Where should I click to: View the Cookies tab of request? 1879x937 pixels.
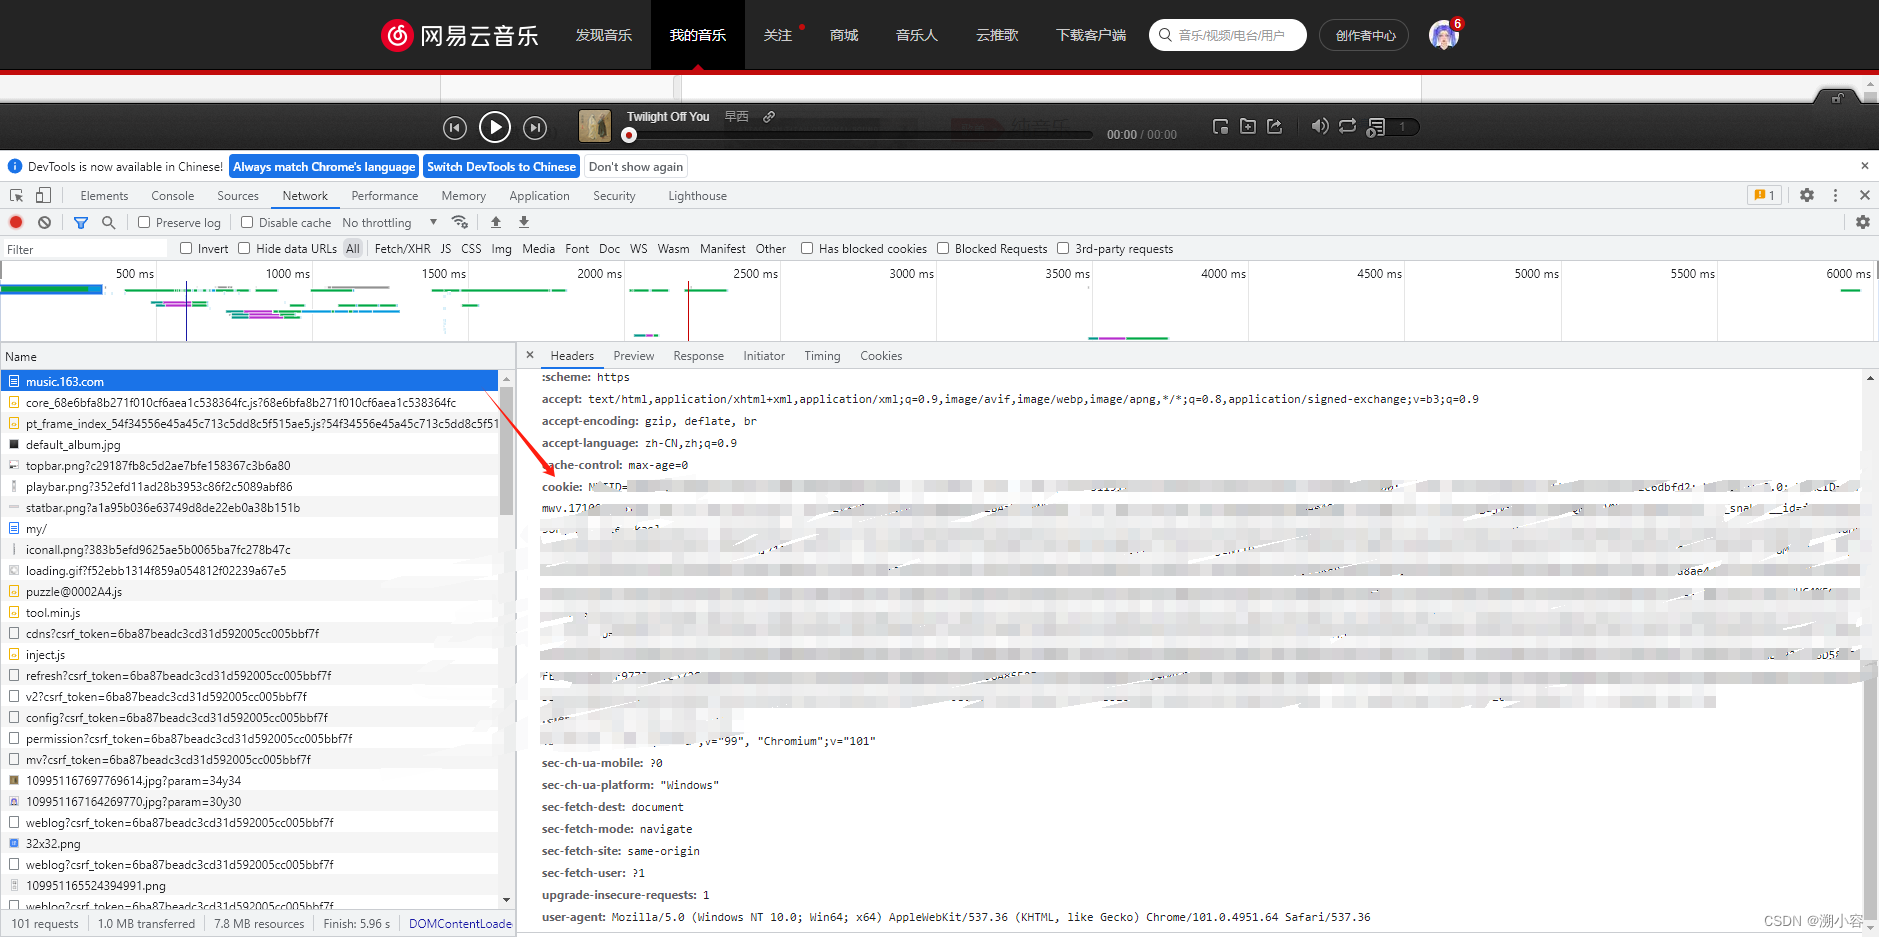pyautogui.click(x=881, y=356)
